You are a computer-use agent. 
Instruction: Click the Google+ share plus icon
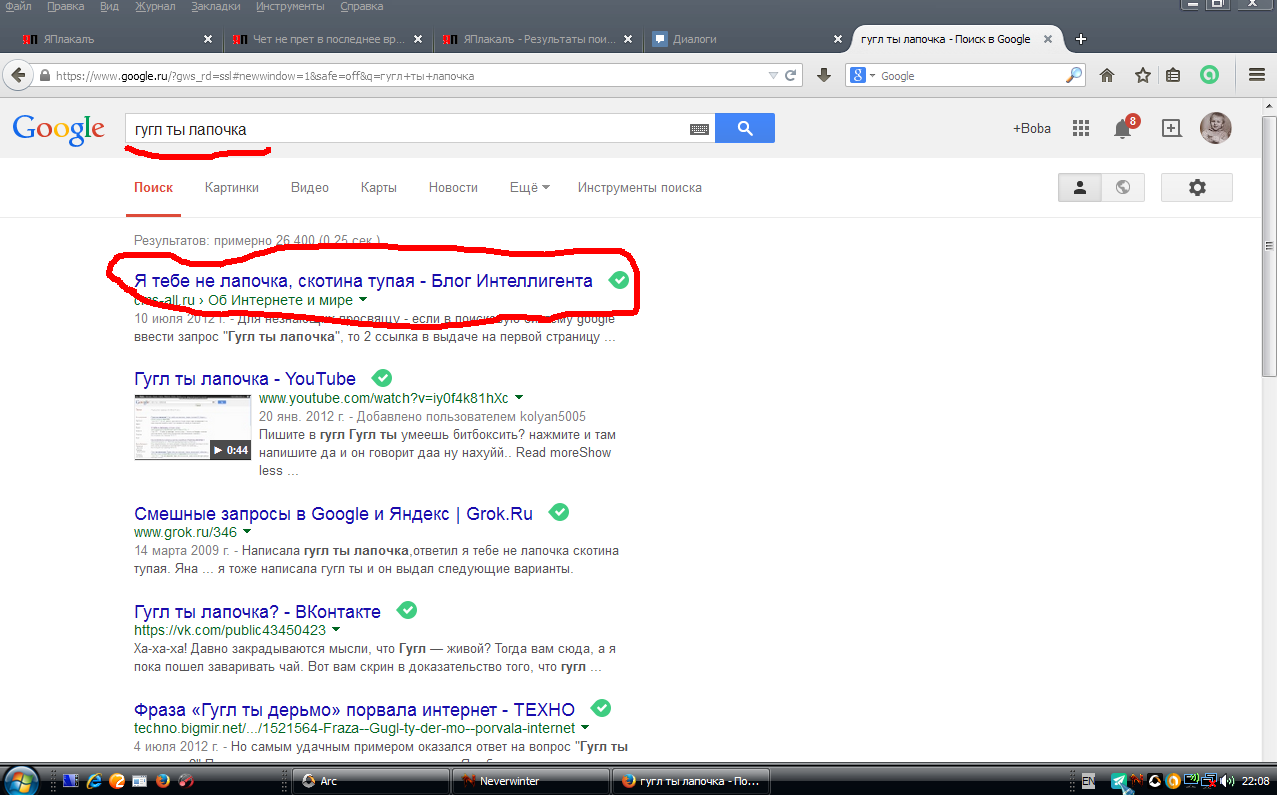pos(1170,128)
